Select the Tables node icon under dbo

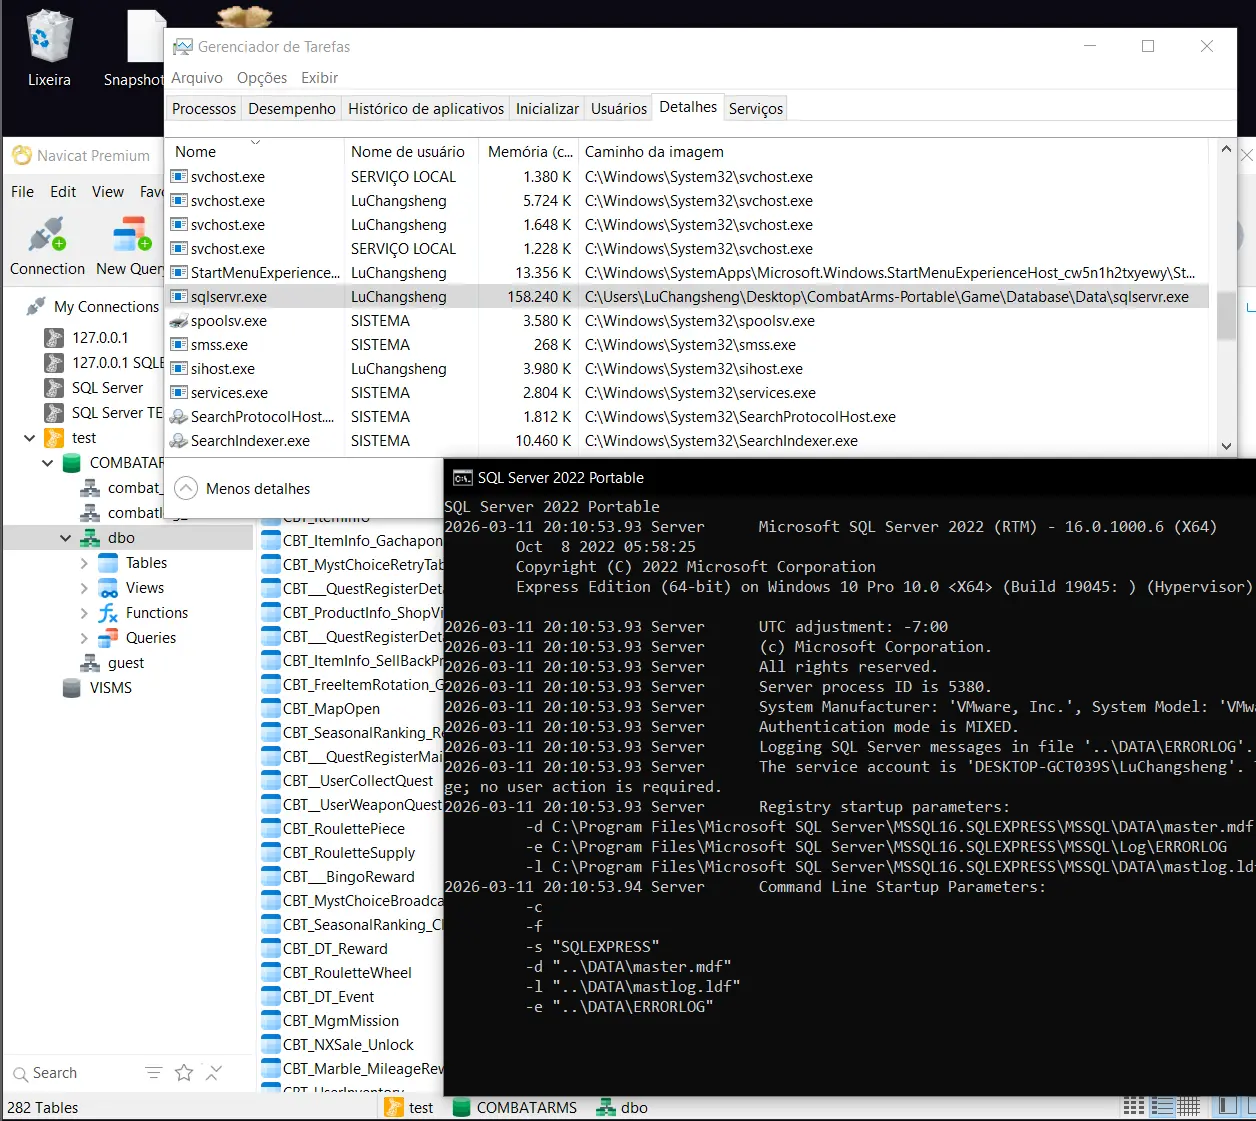pyautogui.click(x=108, y=563)
